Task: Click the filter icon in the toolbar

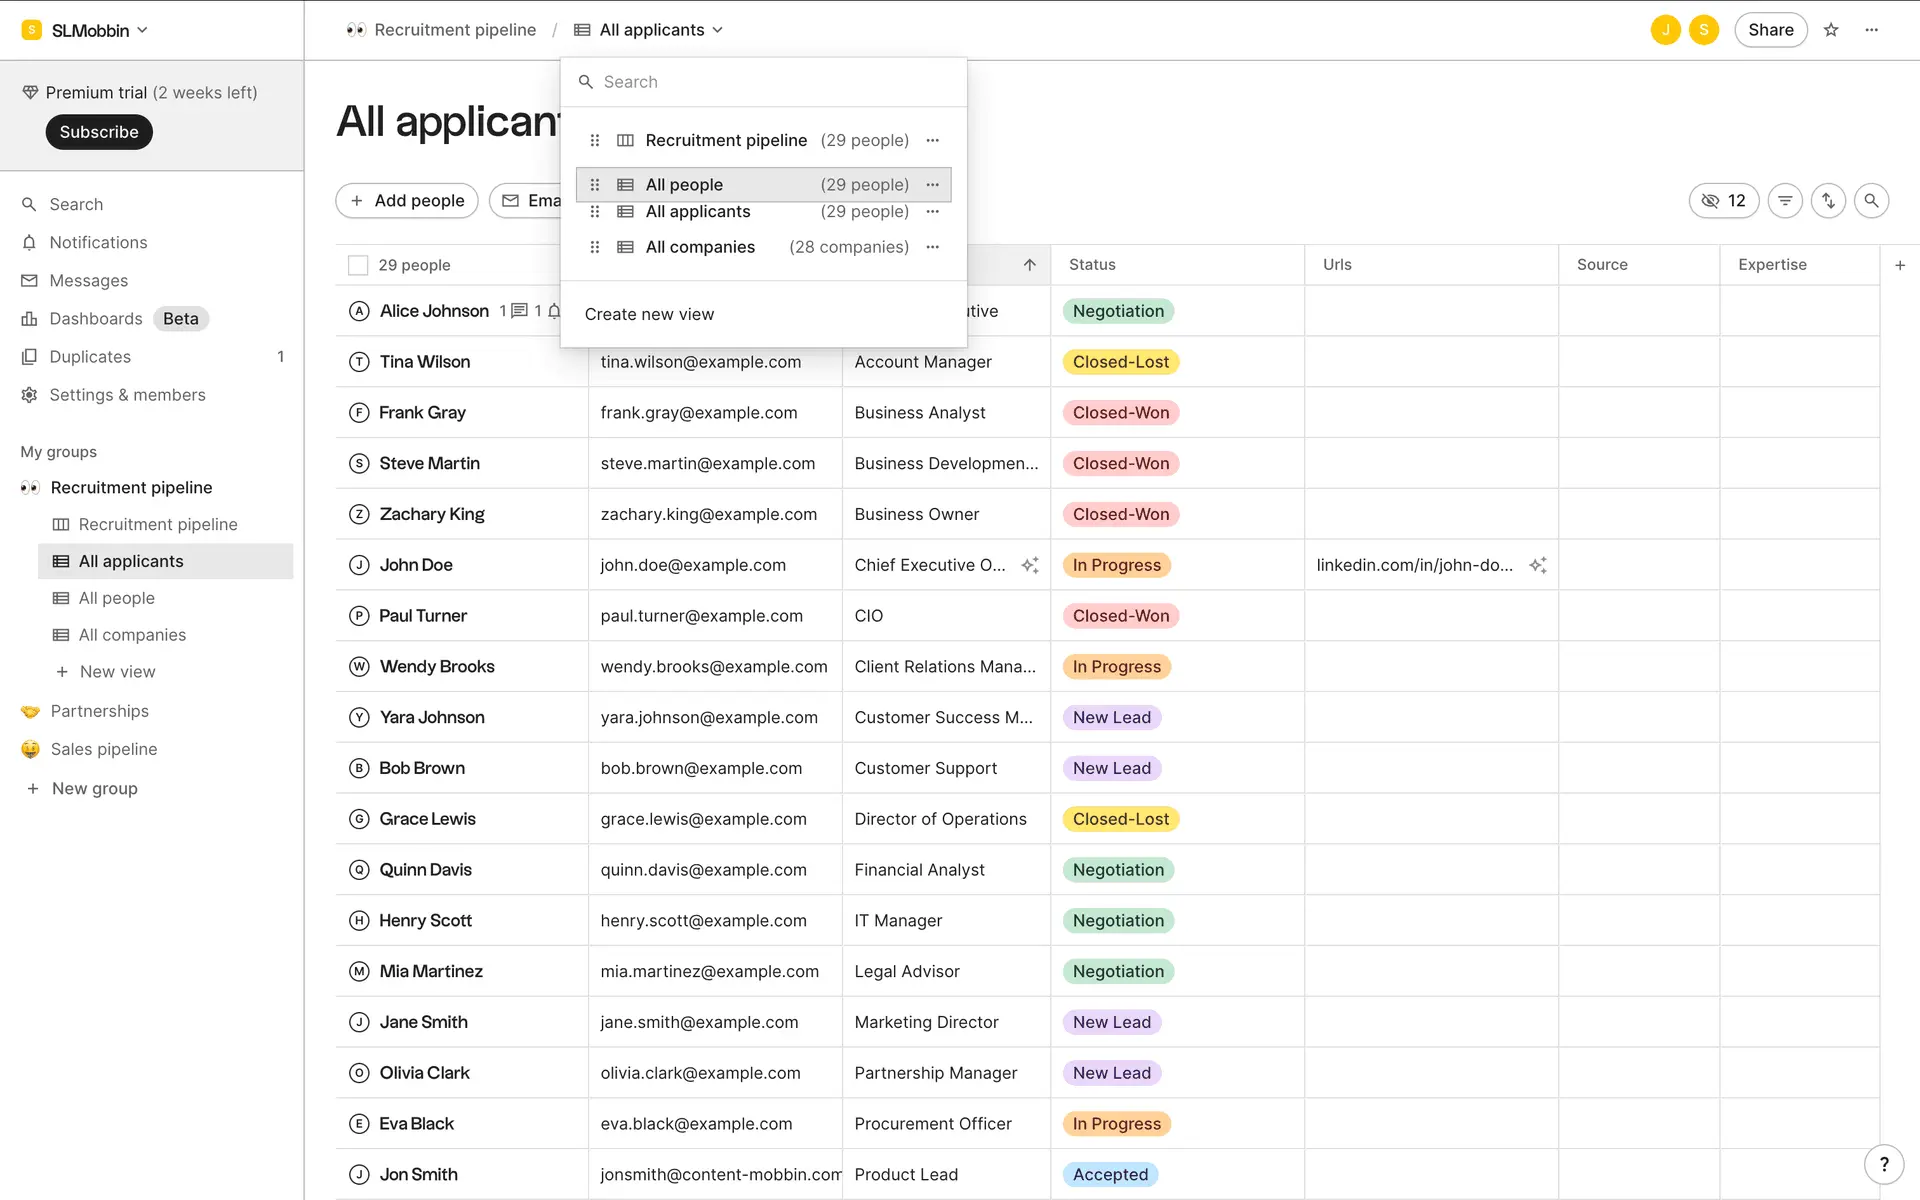Action: (1785, 201)
